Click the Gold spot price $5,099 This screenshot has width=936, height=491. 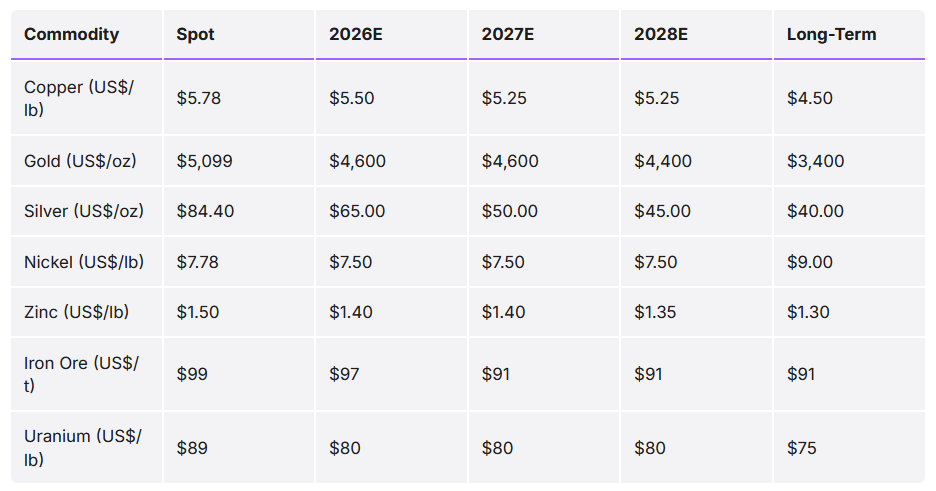tap(204, 161)
